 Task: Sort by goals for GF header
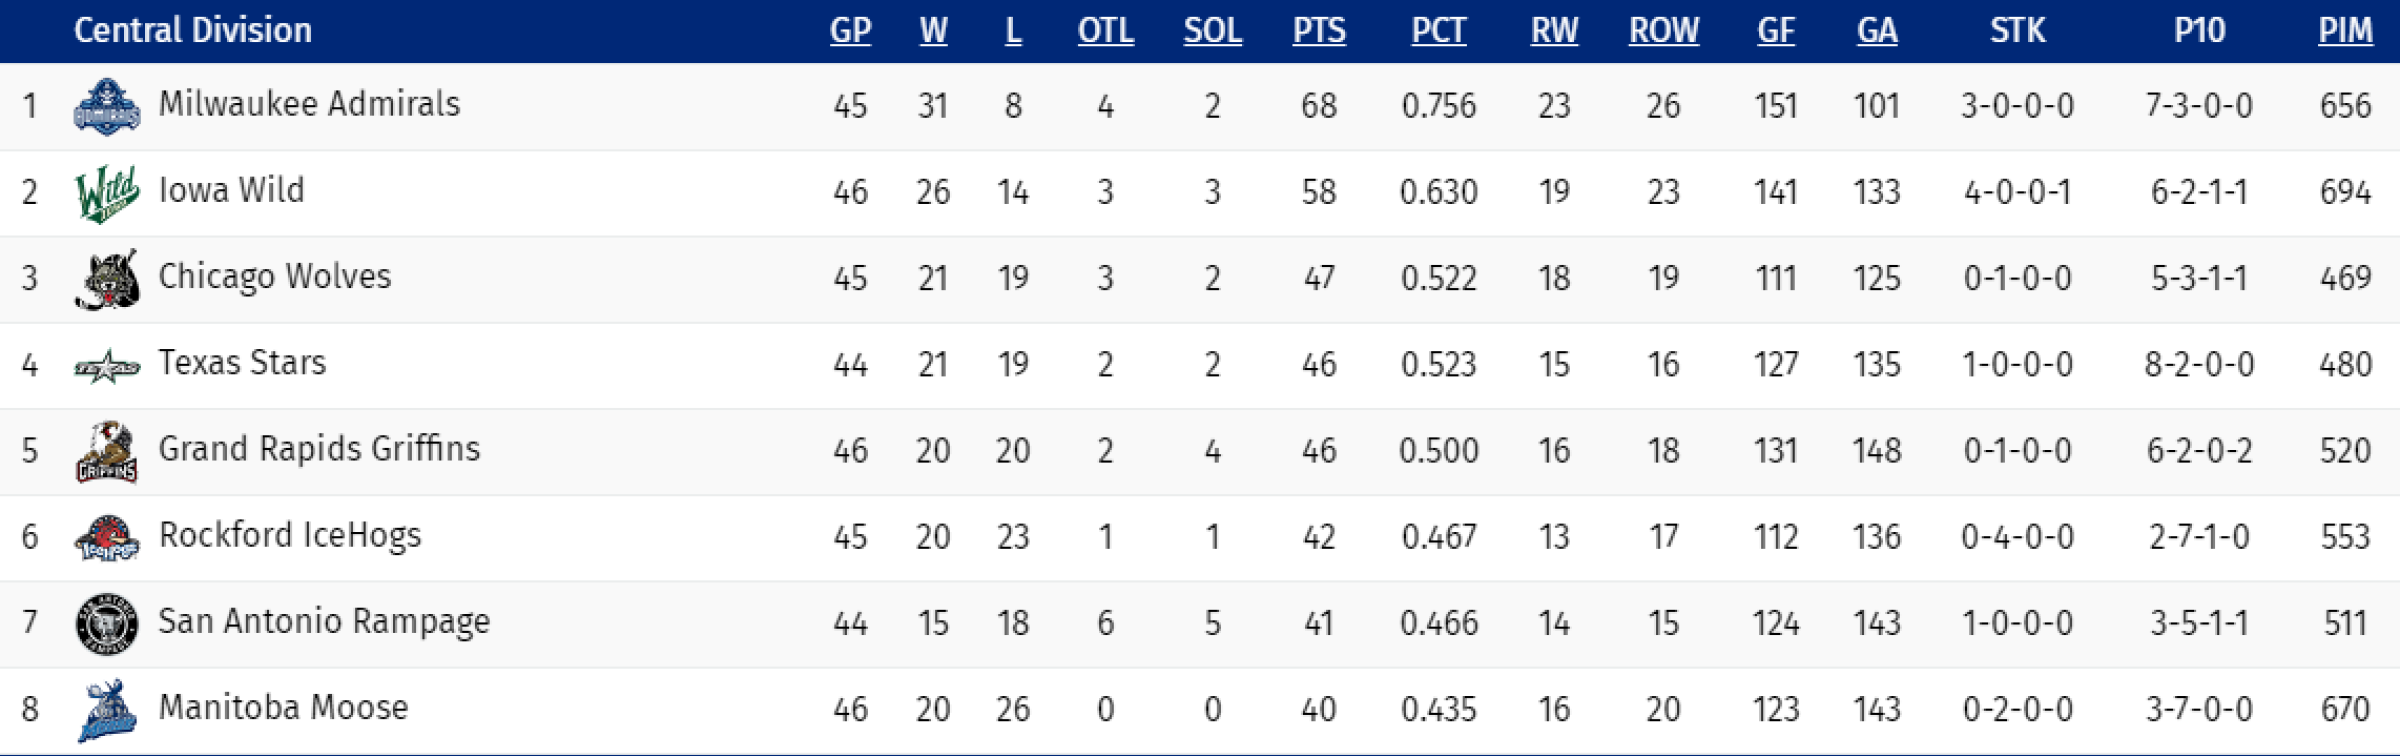[x=1776, y=31]
